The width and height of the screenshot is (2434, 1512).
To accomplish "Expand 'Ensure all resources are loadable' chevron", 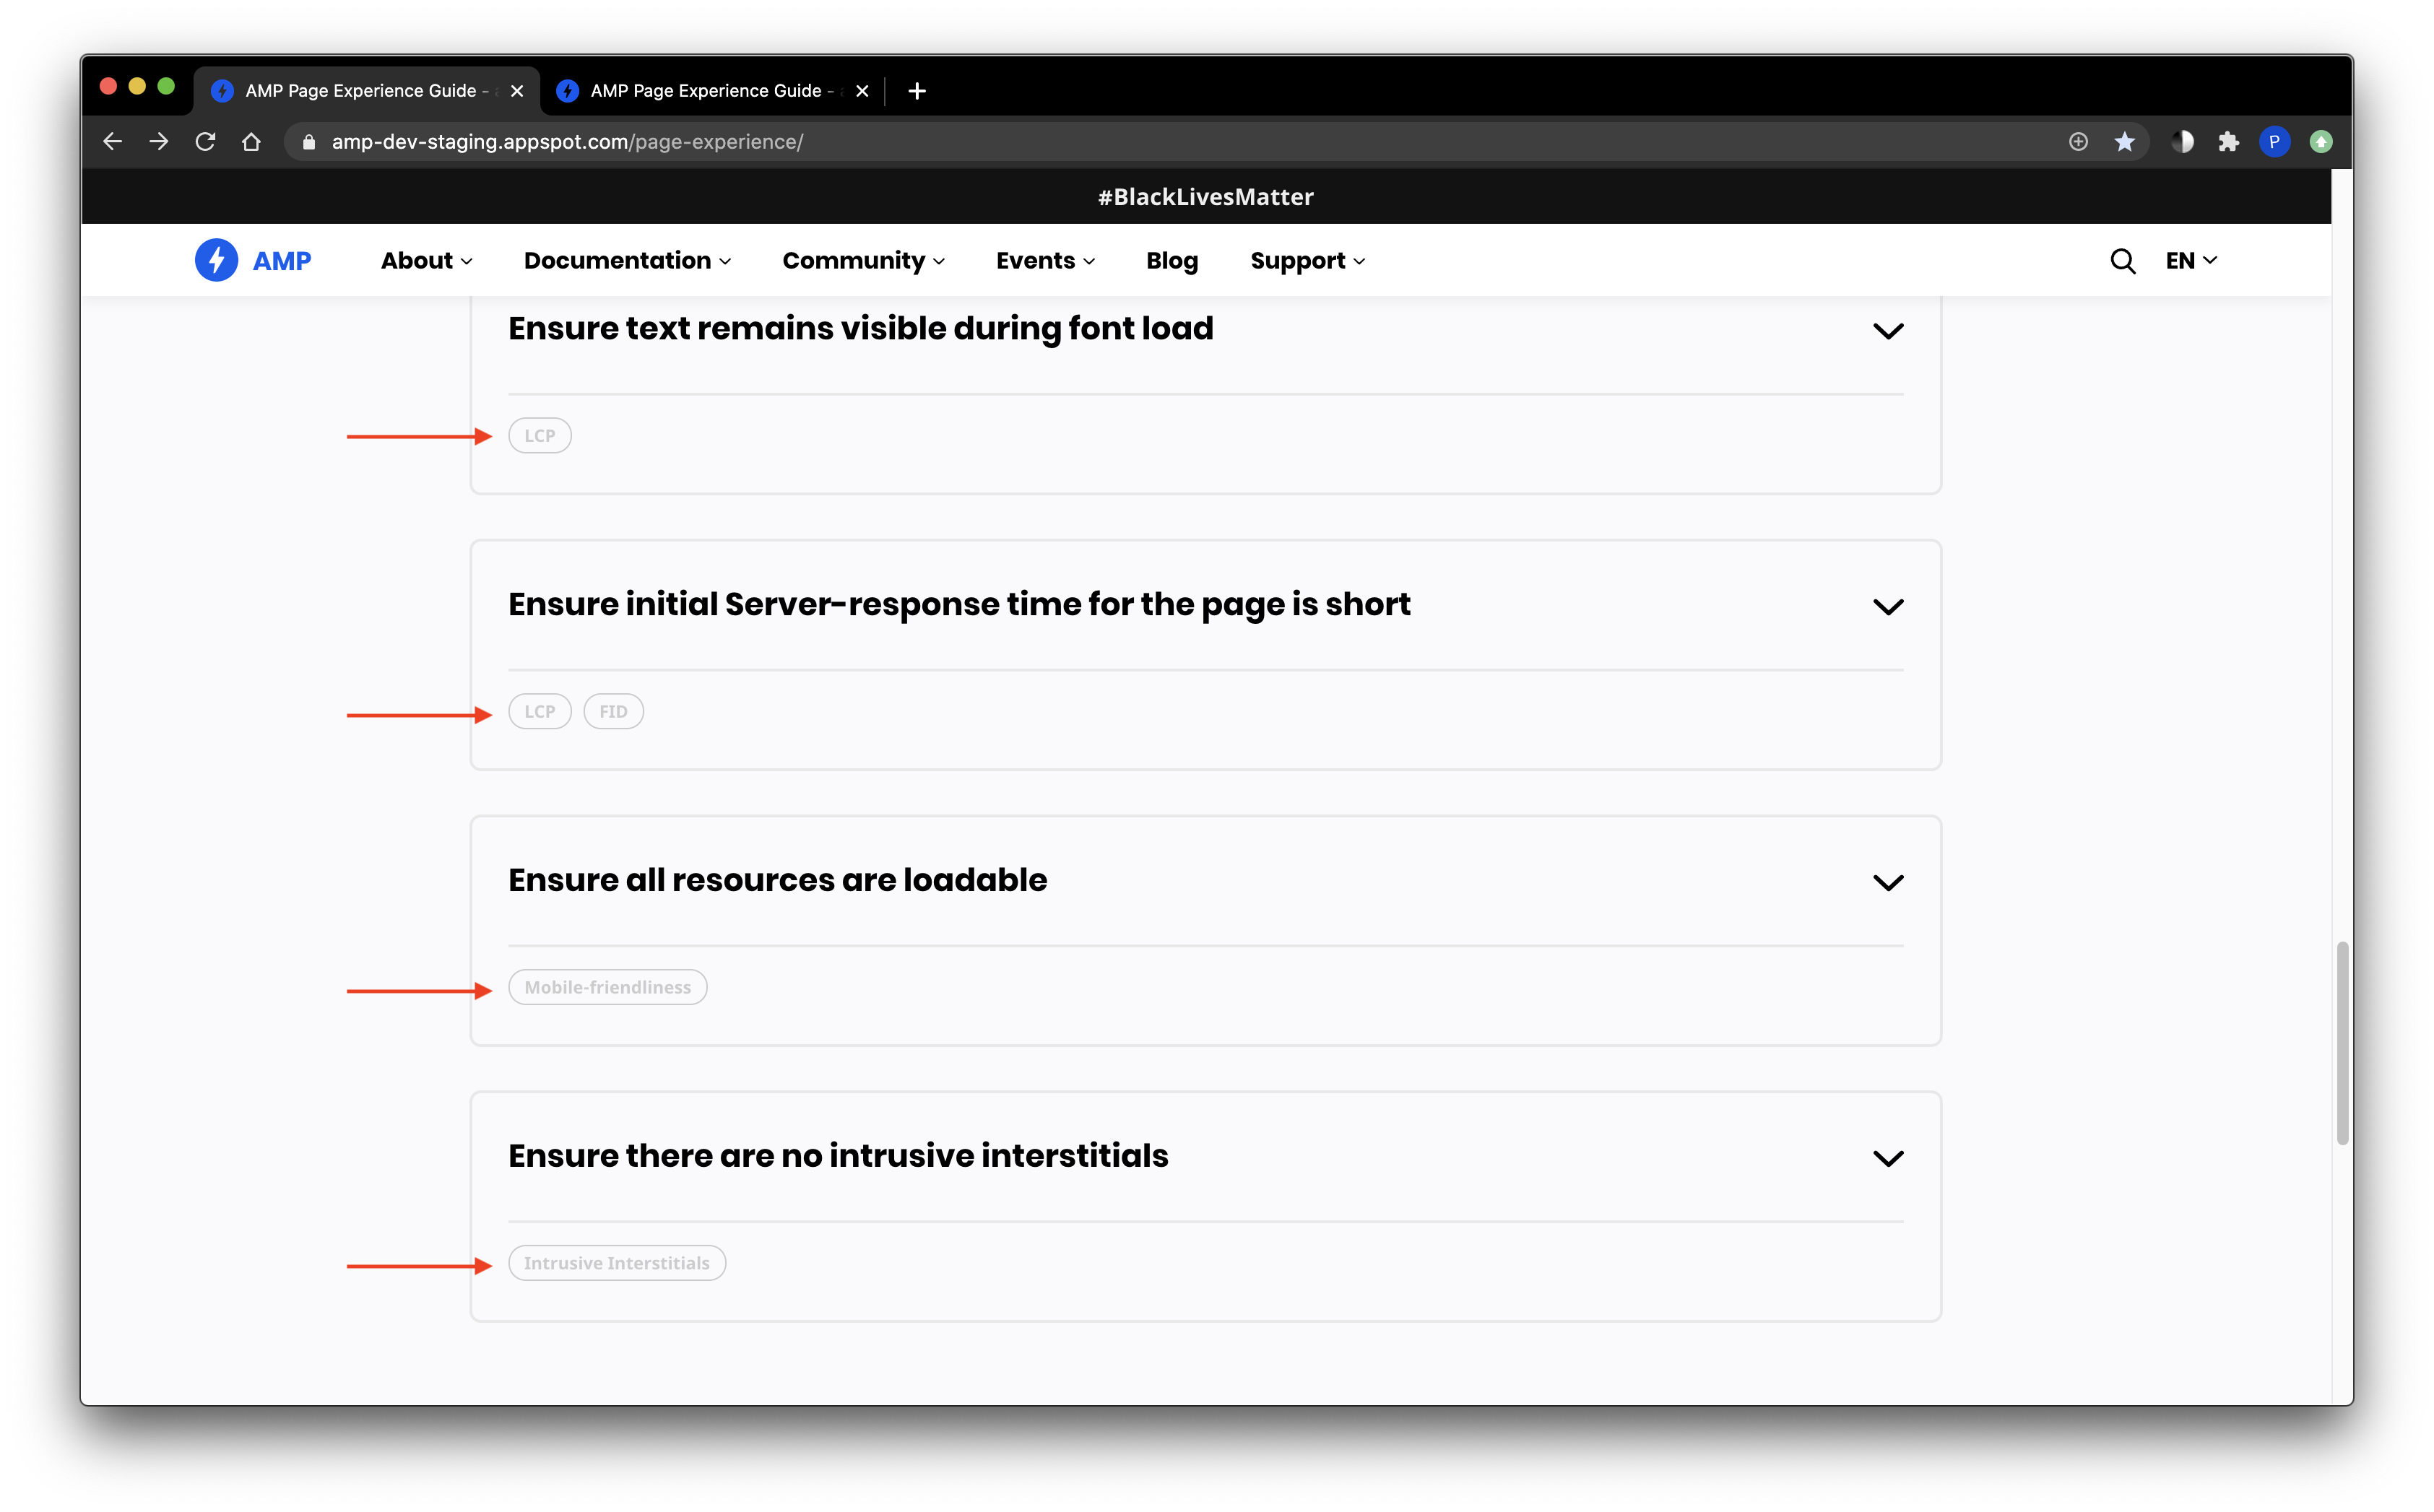I will [x=1887, y=883].
